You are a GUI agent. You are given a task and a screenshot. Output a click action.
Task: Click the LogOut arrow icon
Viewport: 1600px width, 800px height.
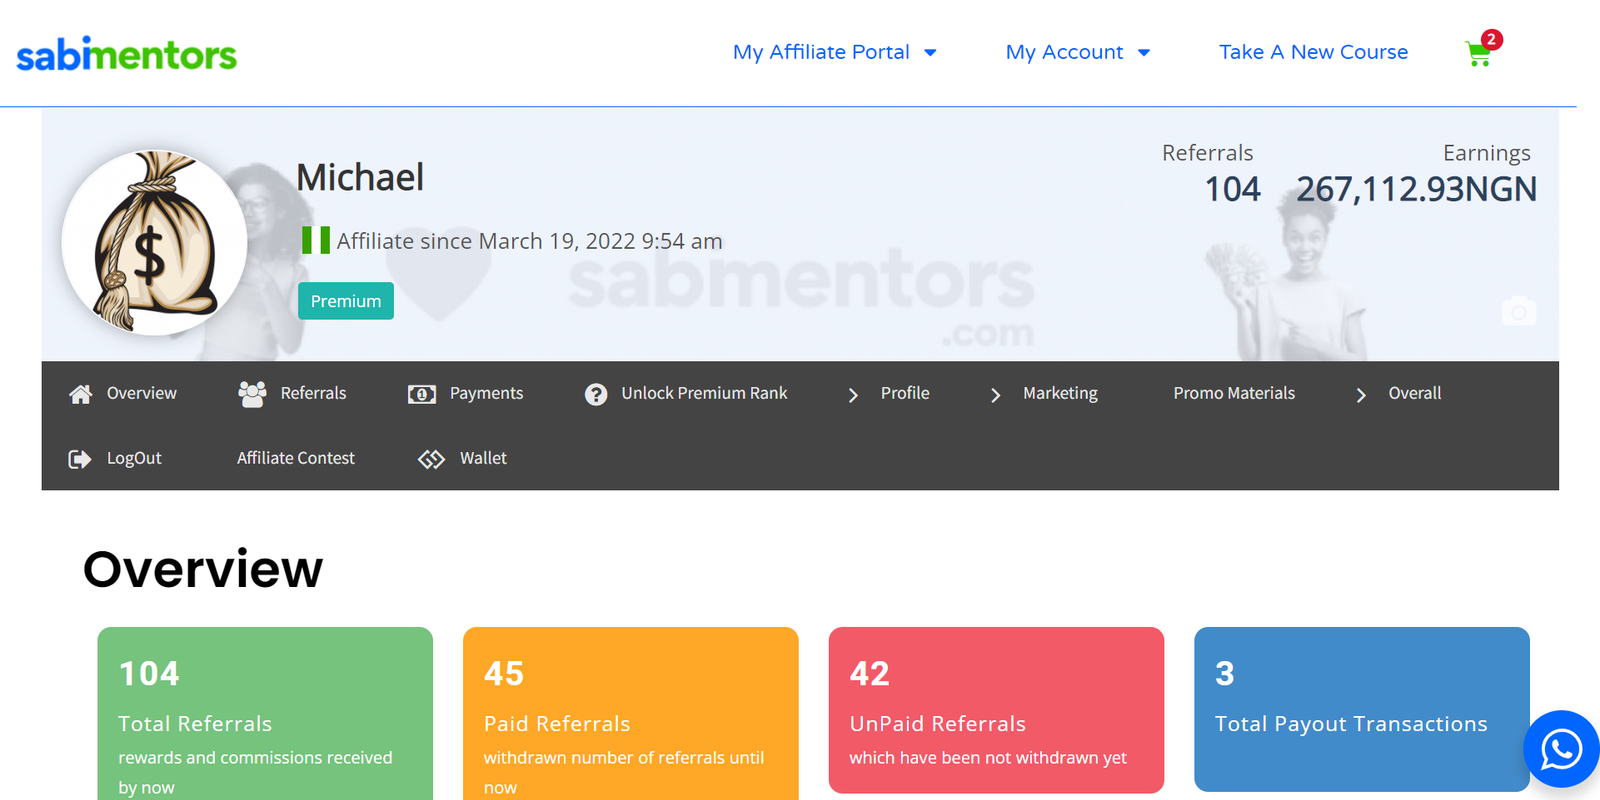[x=80, y=459]
